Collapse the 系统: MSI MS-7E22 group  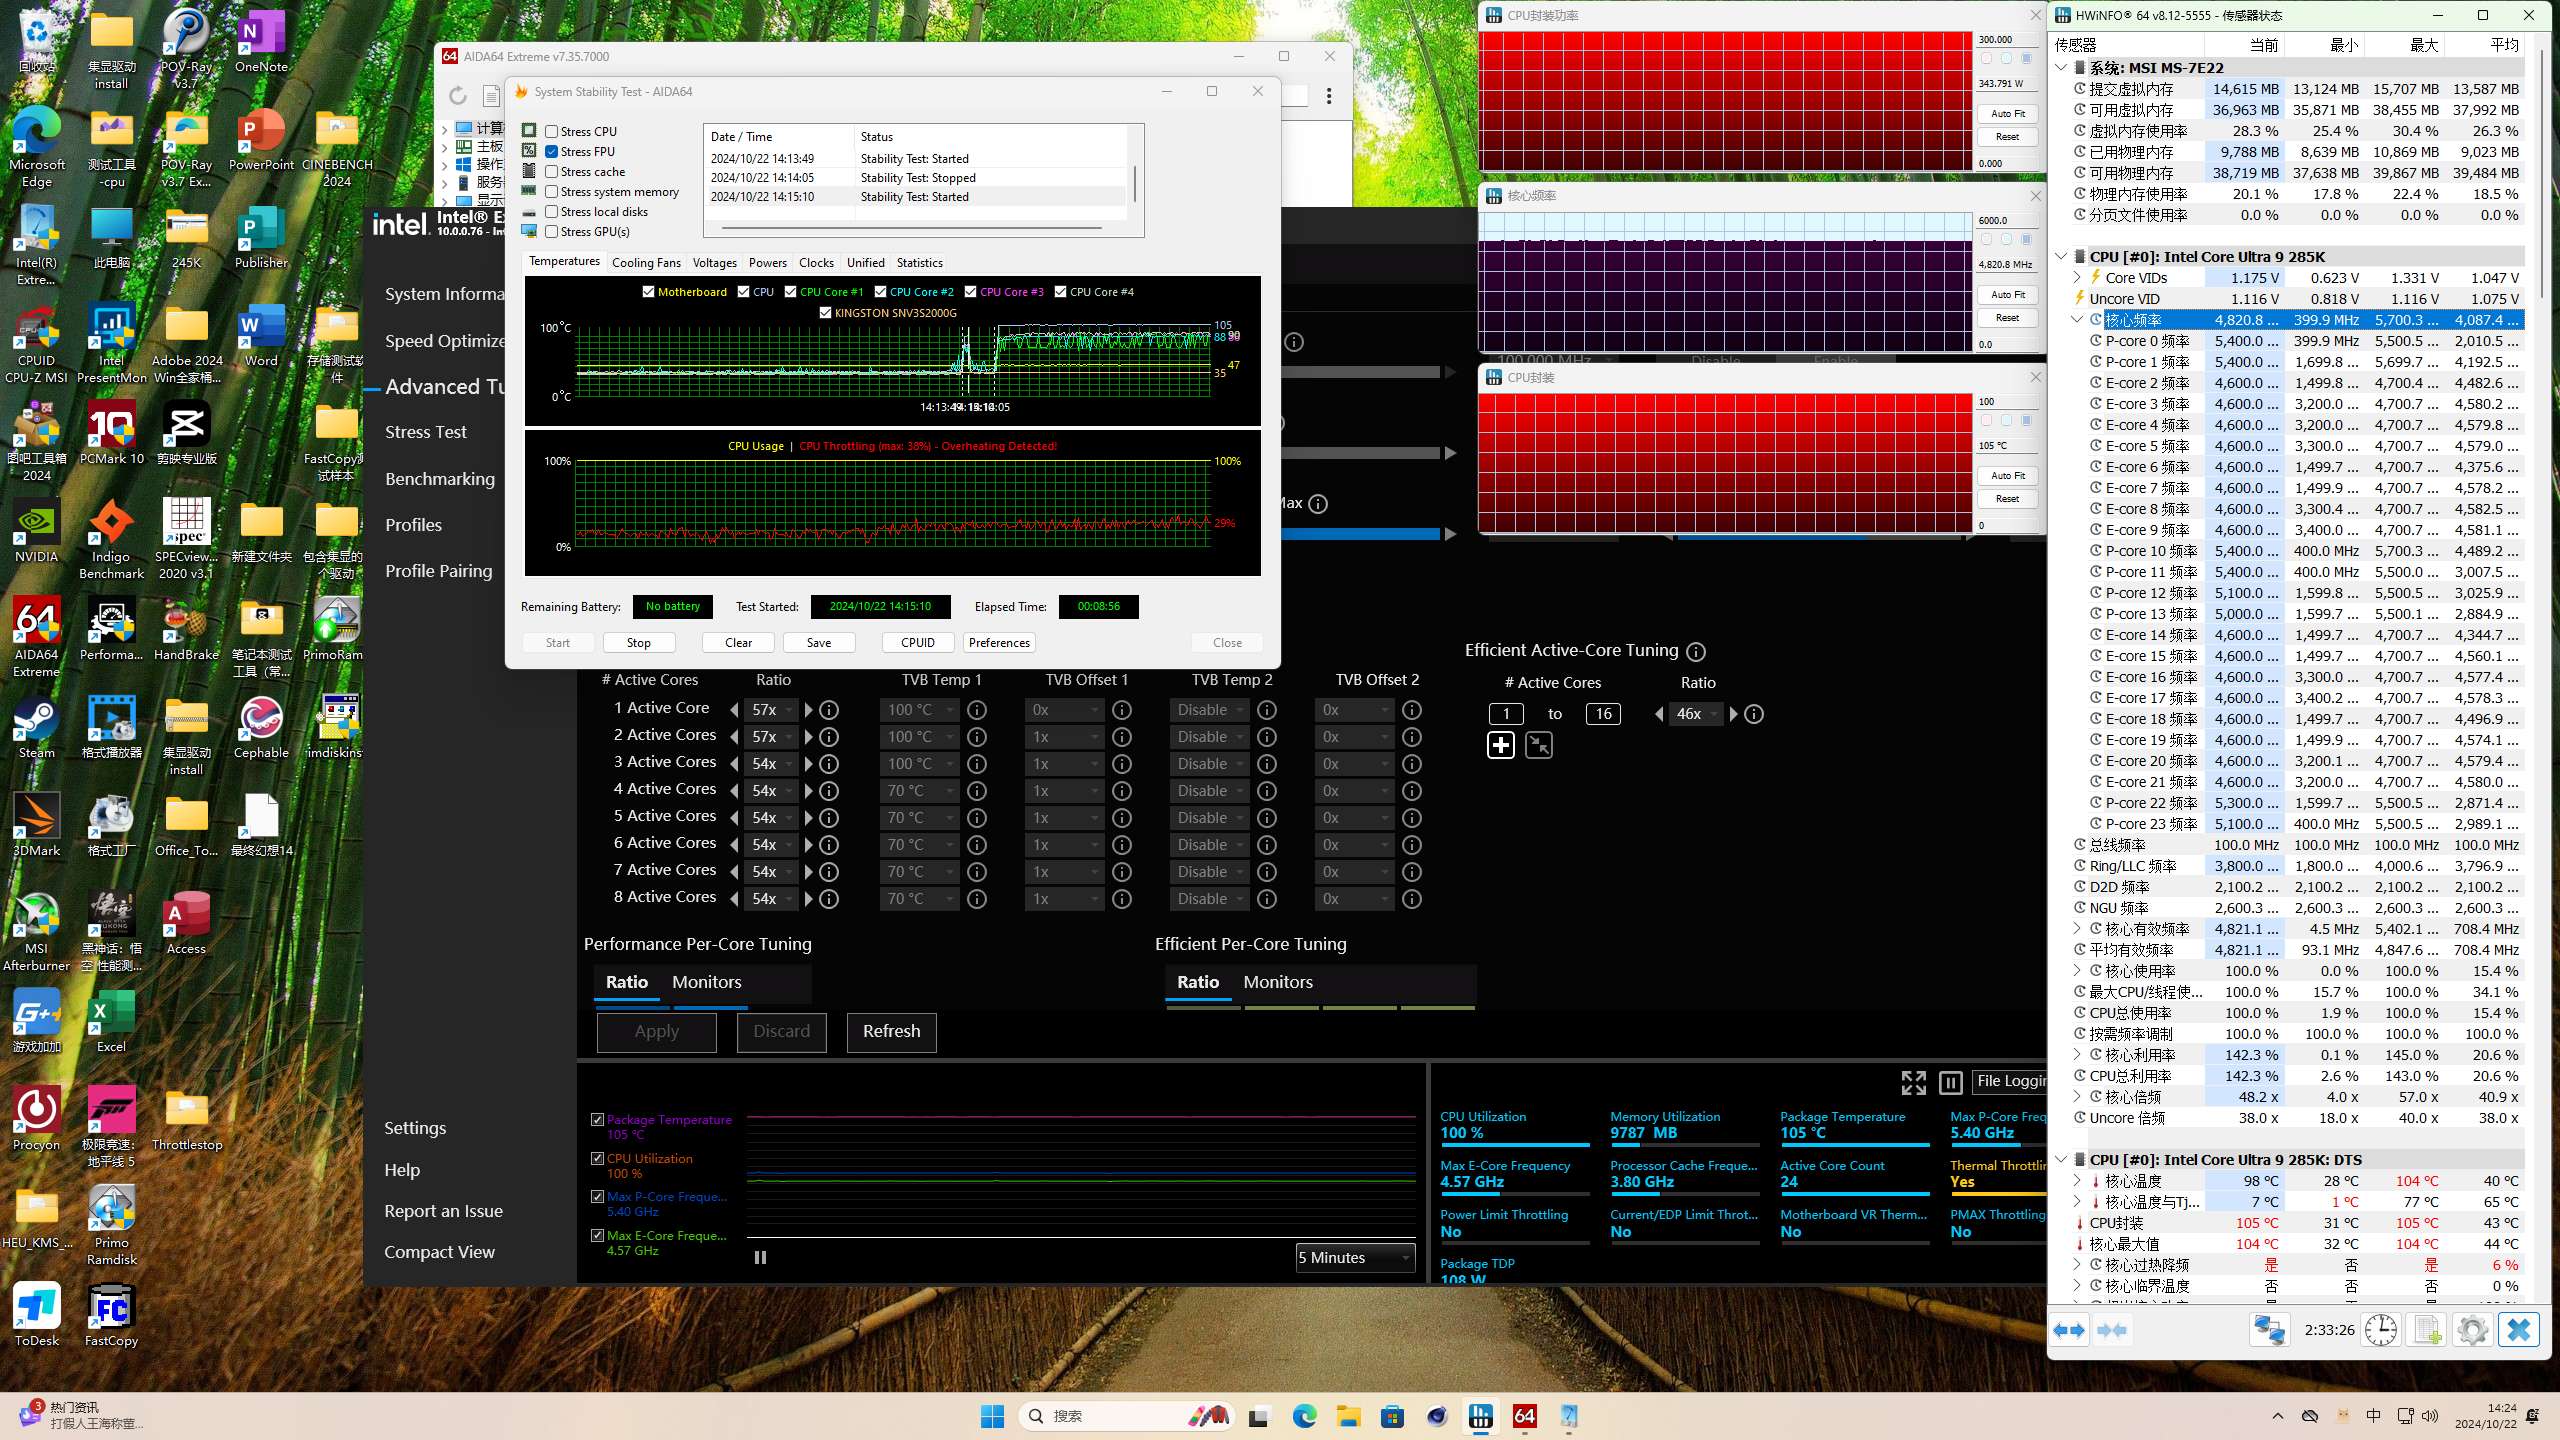2061,68
